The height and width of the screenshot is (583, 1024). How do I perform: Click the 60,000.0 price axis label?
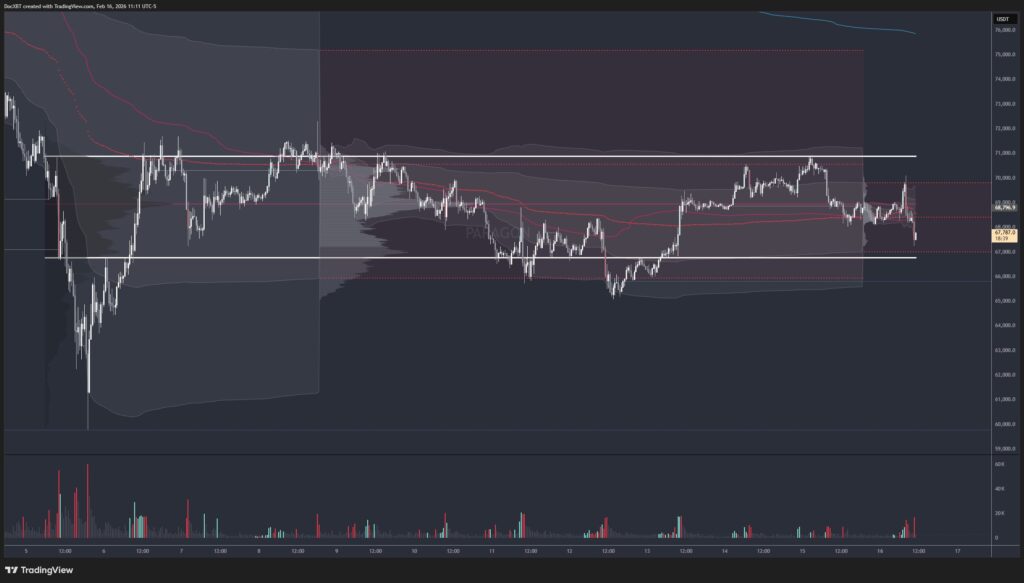coord(1005,424)
